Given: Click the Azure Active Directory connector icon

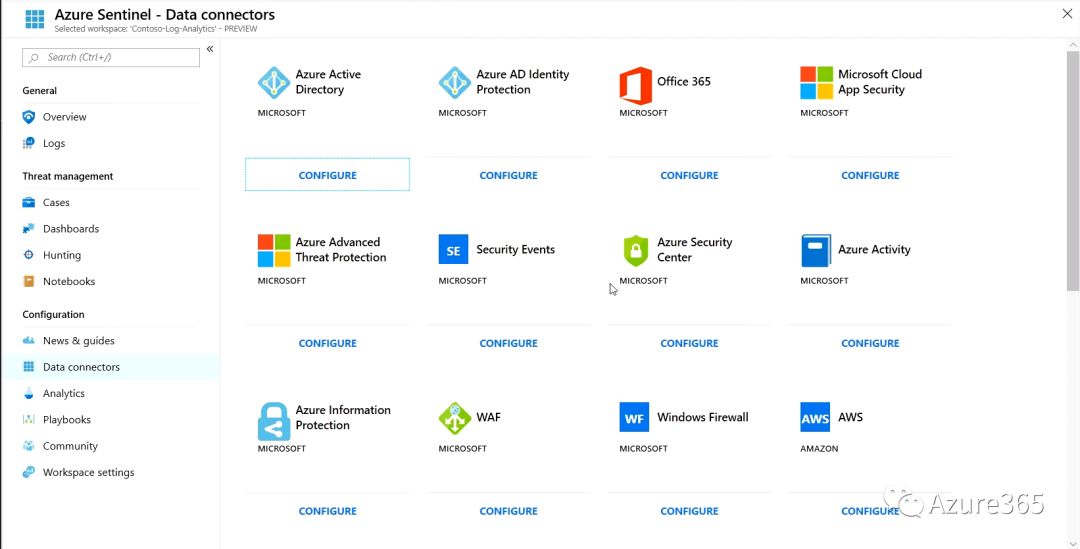Looking at the screenshot, I should point(273,83).
